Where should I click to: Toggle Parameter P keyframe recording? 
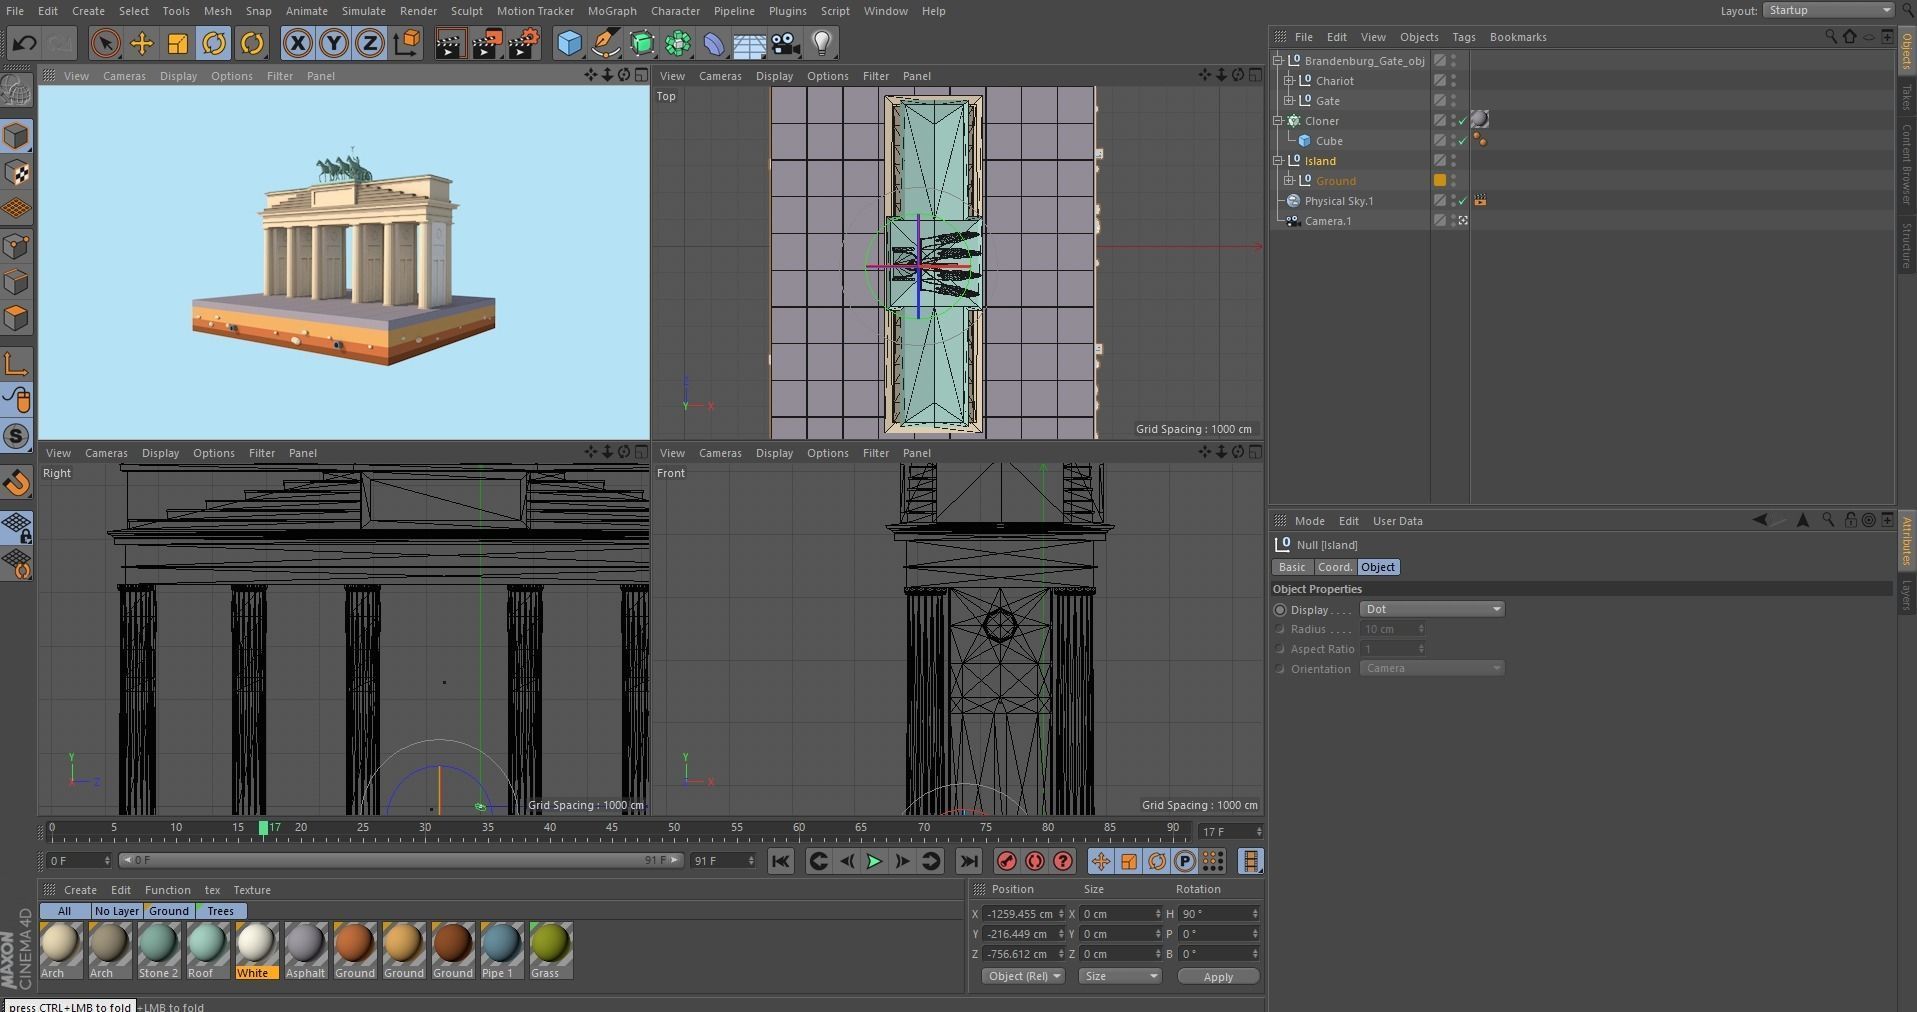pos(1185,861)
